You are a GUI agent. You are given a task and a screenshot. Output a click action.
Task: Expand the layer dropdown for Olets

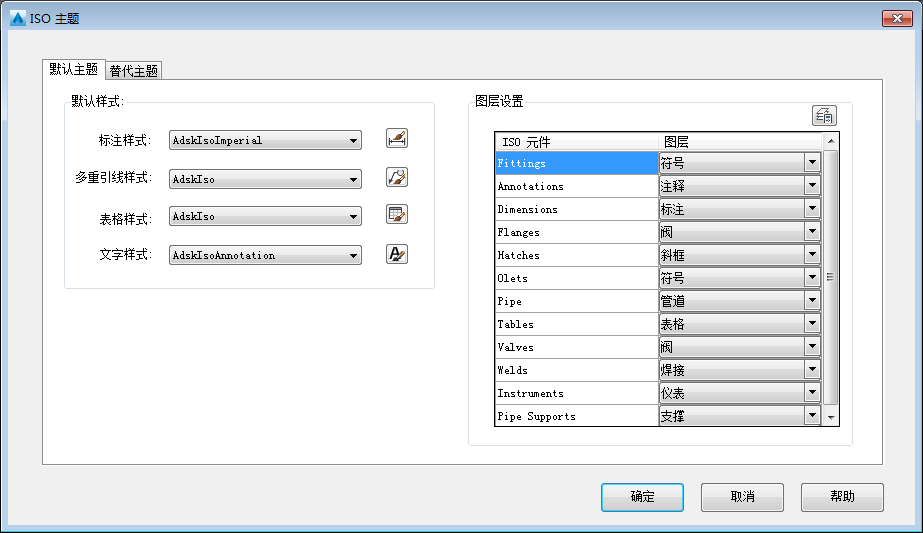tap(812, 277)
